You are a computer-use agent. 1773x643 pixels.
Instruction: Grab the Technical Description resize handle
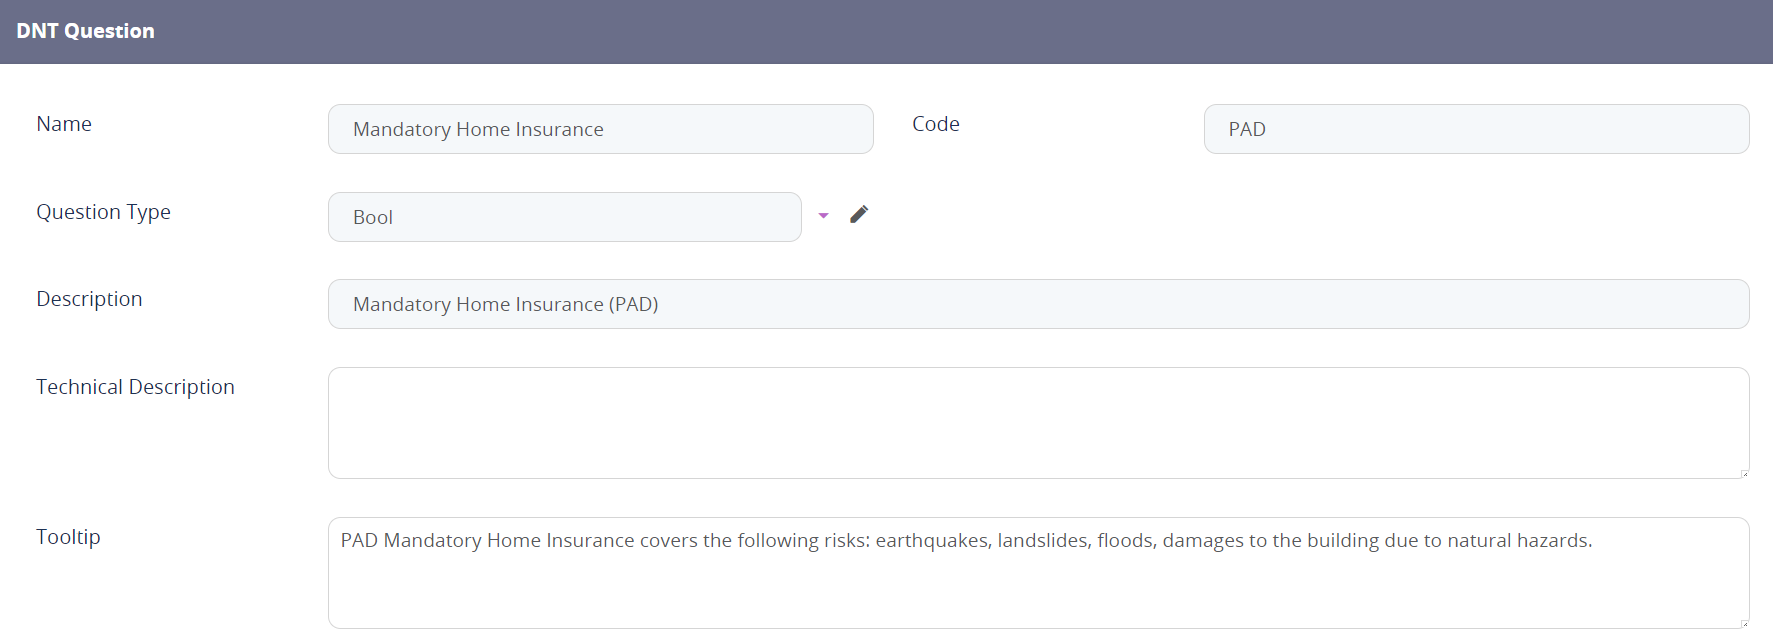[x=1744, y=473]
